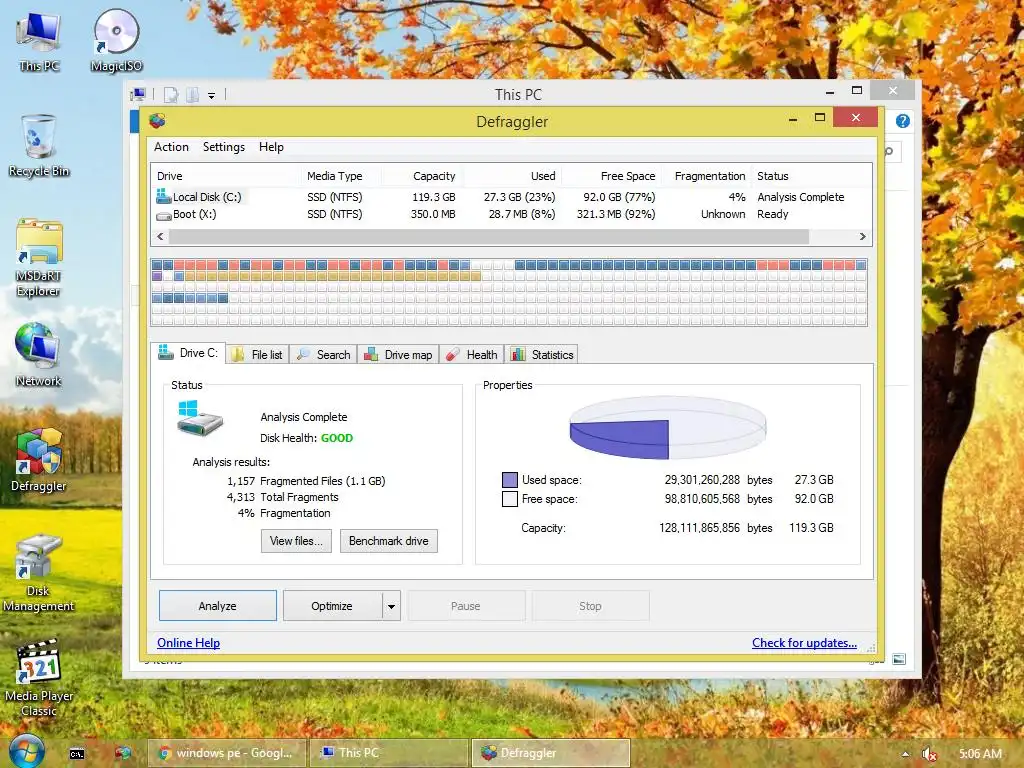Open the Help menu

pyautogui.click(x=271, y=147)
